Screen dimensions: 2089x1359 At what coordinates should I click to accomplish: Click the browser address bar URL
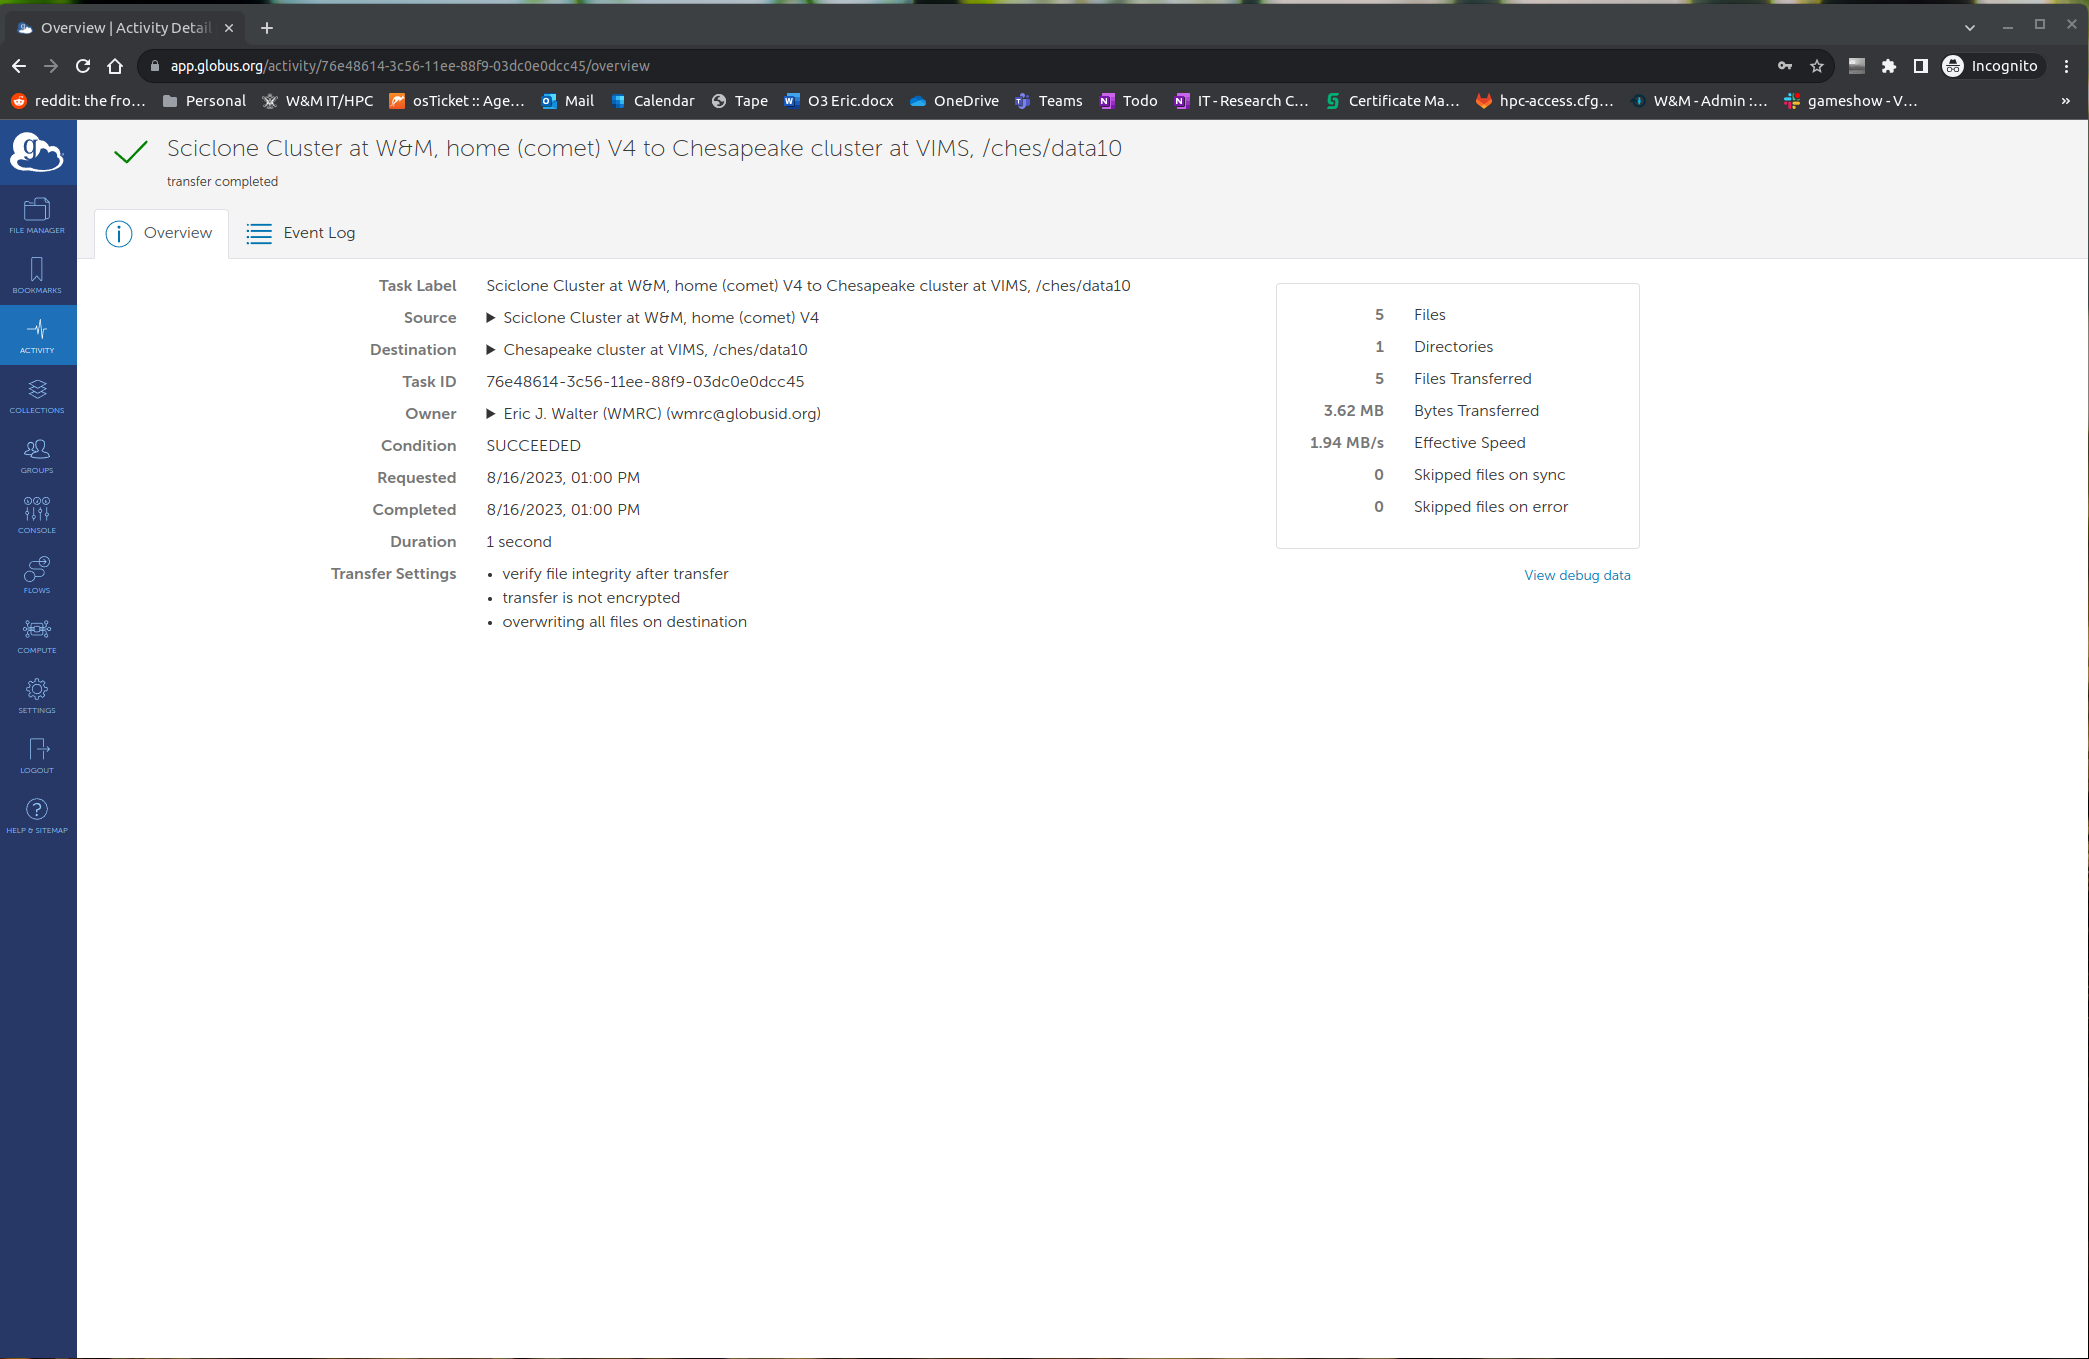(410, 66)
